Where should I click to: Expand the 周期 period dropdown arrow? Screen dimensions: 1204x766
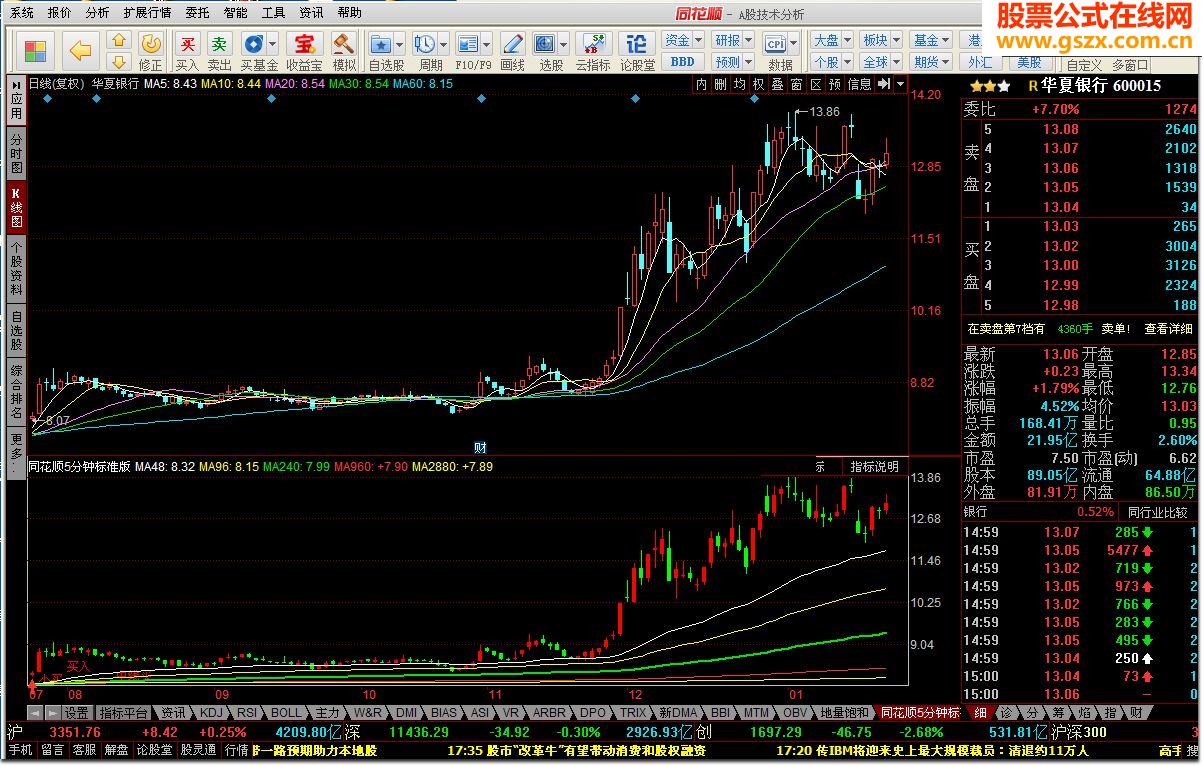point(443,44)
